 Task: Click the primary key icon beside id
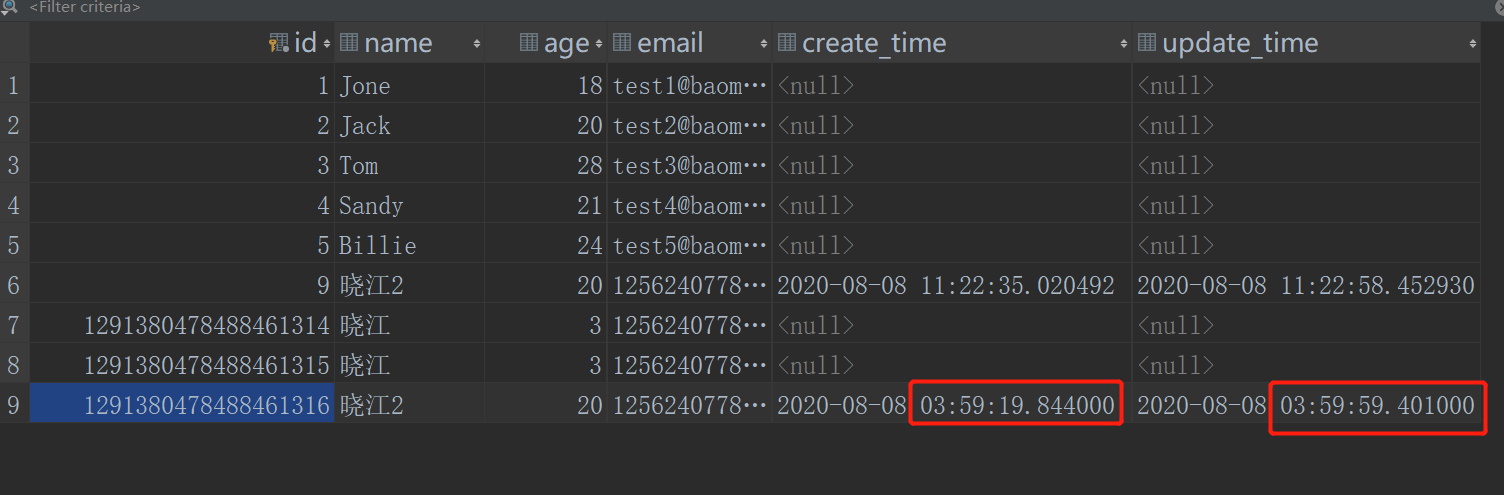click(279, 43)
